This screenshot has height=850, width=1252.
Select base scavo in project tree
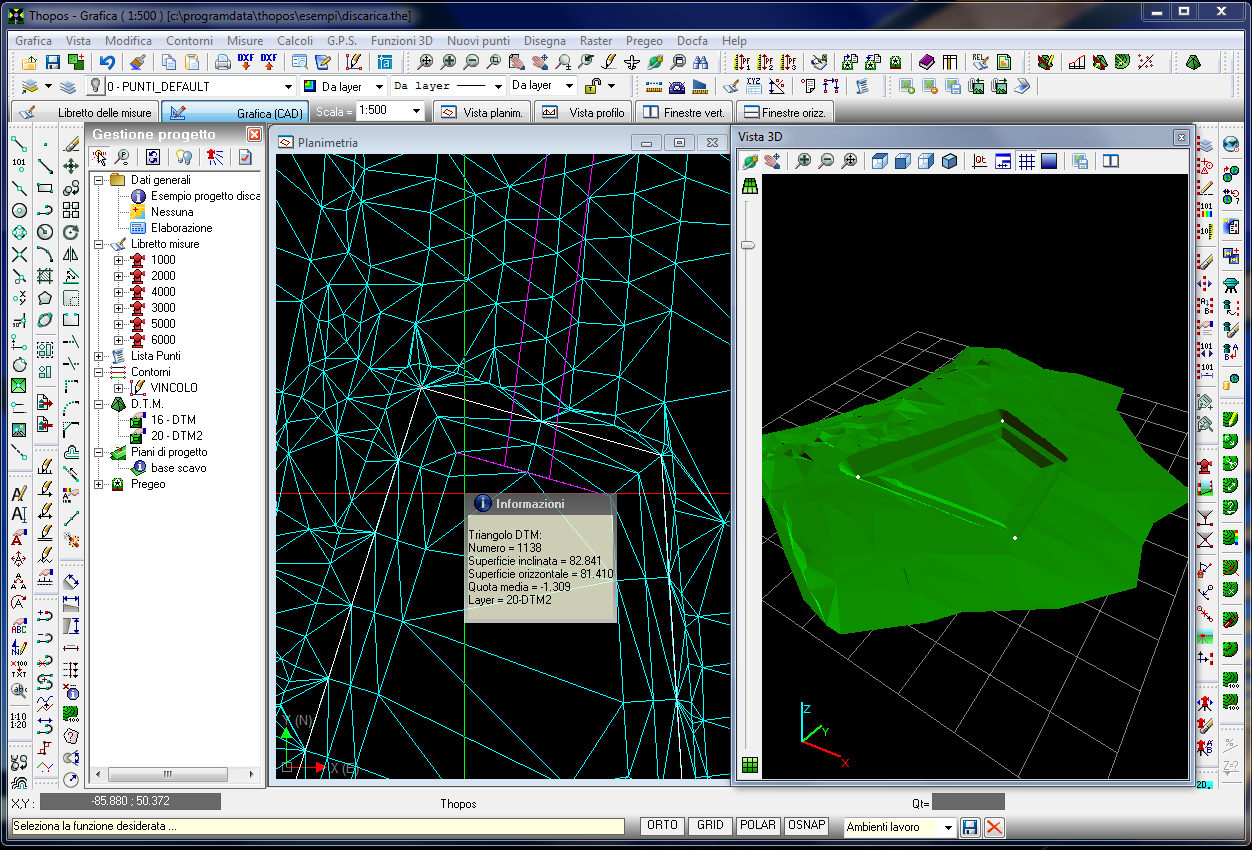pos(179,468)
